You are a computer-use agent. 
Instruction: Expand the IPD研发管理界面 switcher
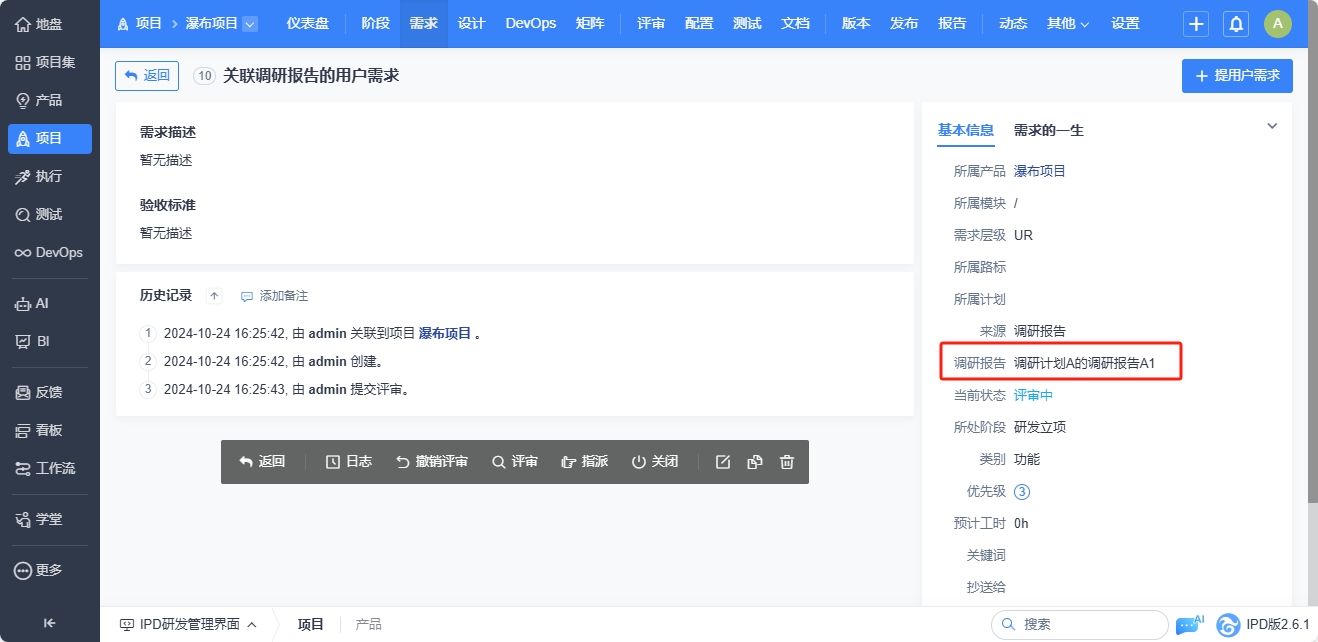coord(188,624)
